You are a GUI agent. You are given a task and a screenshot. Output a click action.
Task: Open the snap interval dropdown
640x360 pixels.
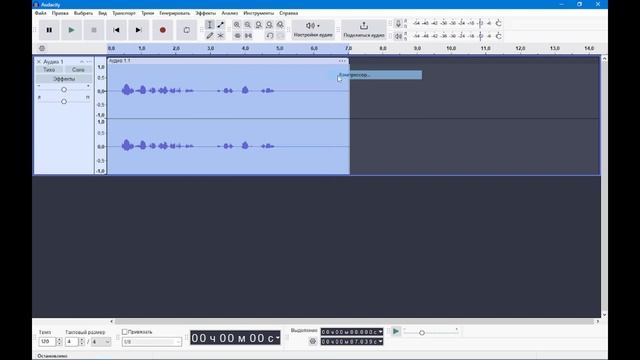(x=152, y=342)
